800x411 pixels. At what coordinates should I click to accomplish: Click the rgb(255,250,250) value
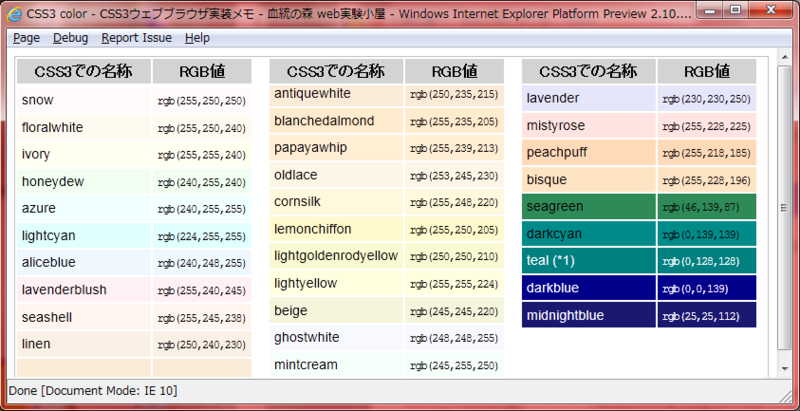coord(202,101)
